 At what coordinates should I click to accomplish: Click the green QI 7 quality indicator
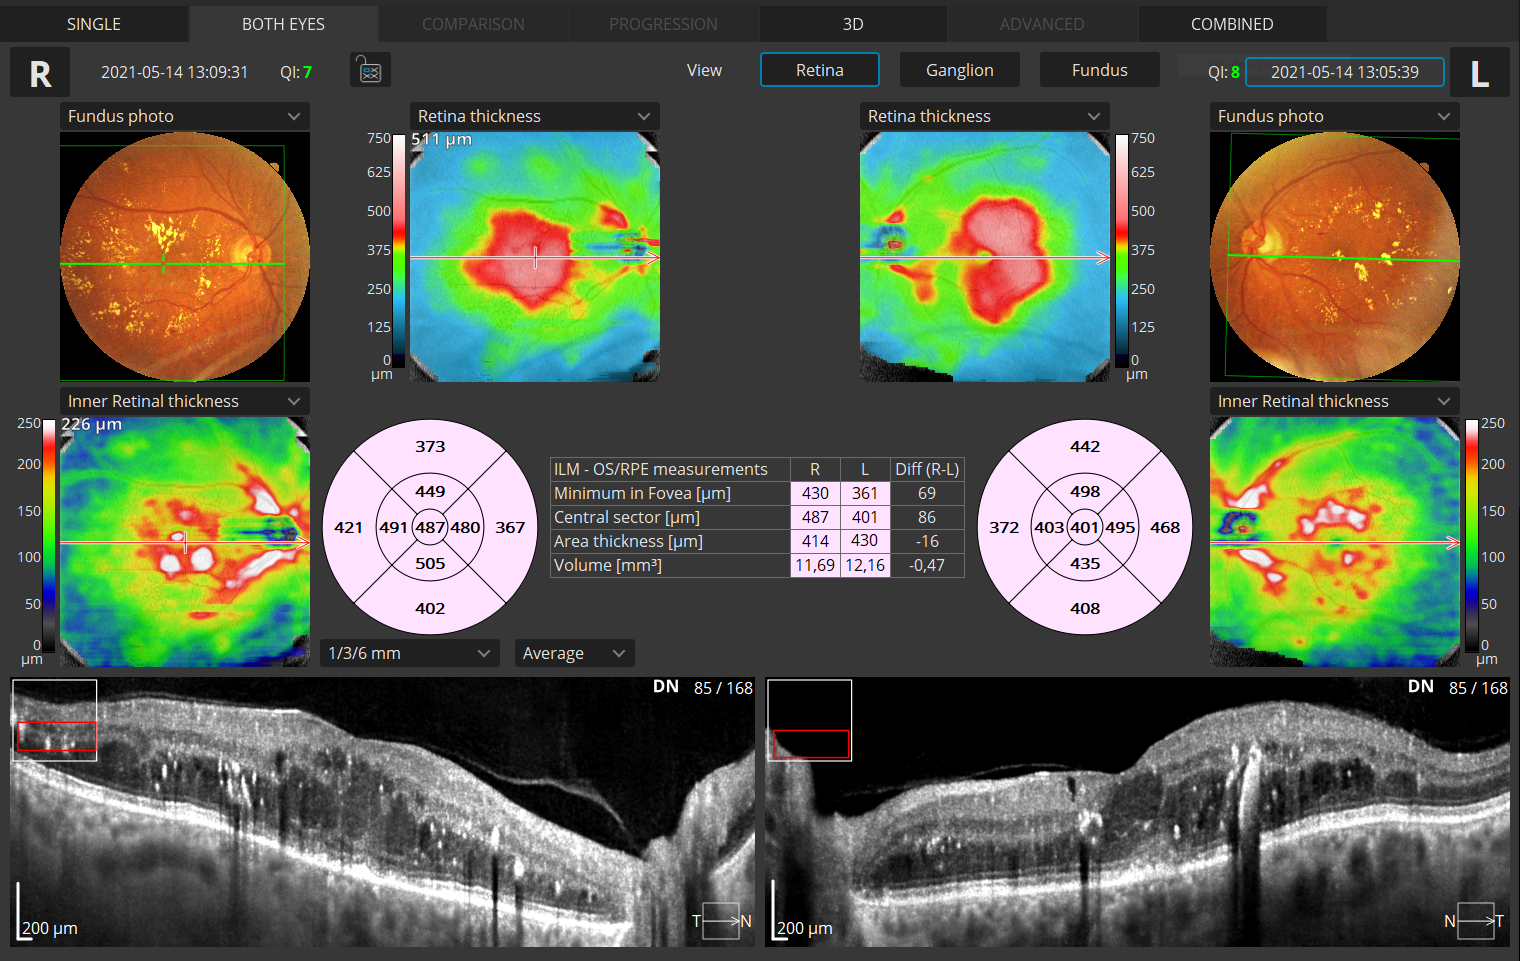296,71
